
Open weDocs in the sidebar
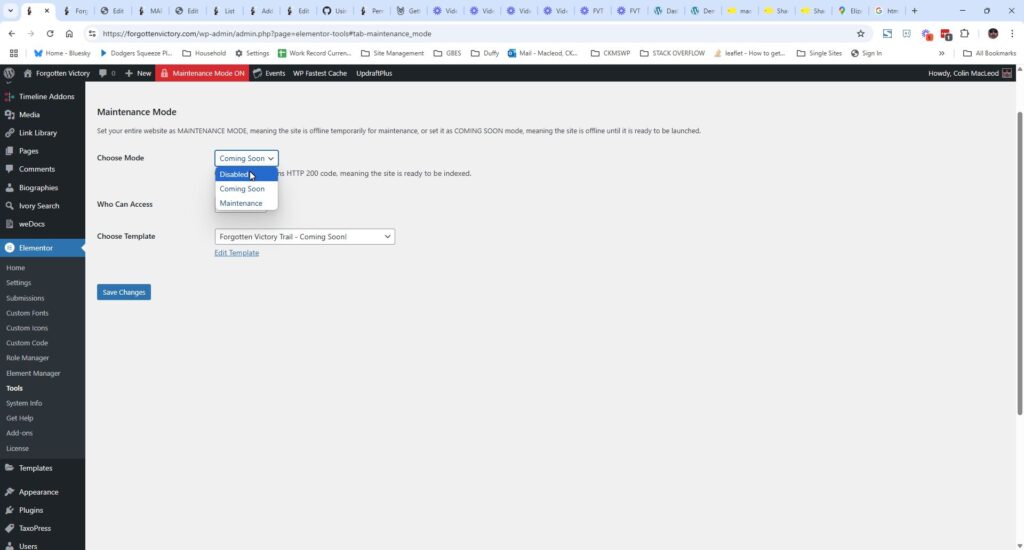tap(42, 224)
